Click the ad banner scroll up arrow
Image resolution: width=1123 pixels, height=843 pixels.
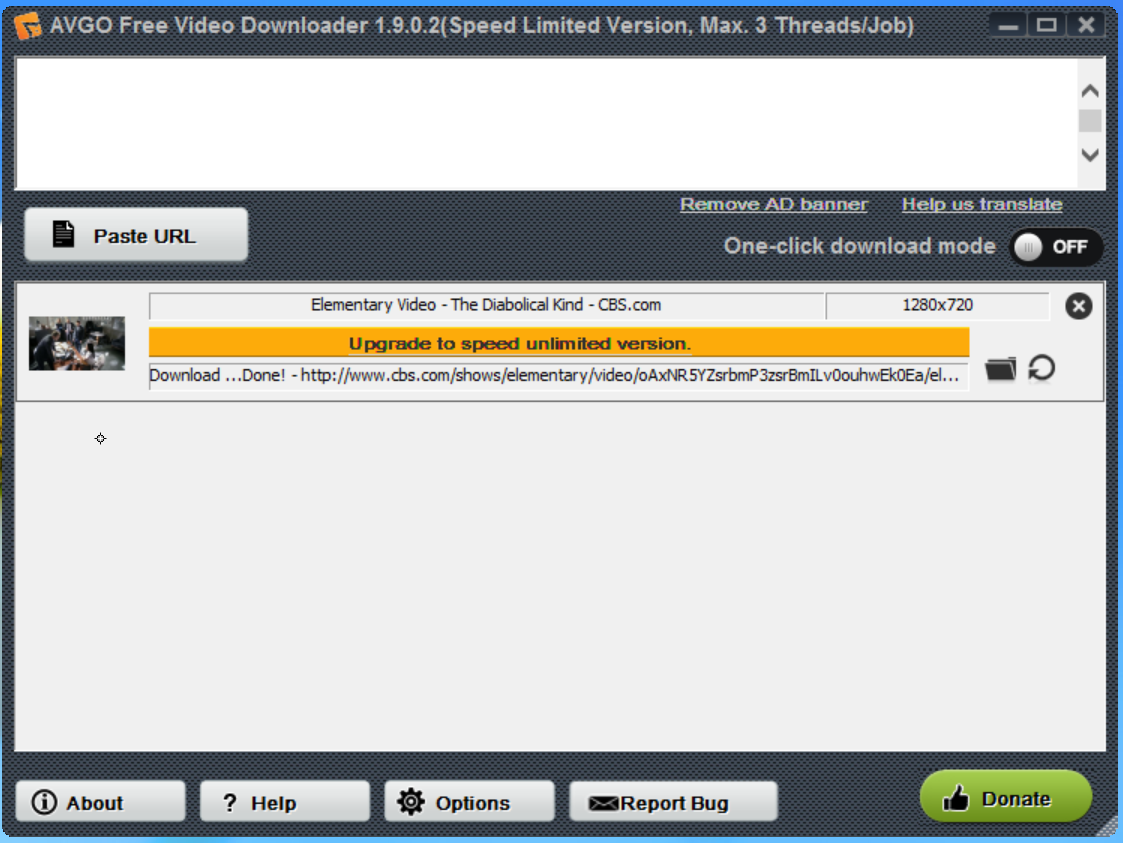pyautogui.click(x=1089, y=90)
